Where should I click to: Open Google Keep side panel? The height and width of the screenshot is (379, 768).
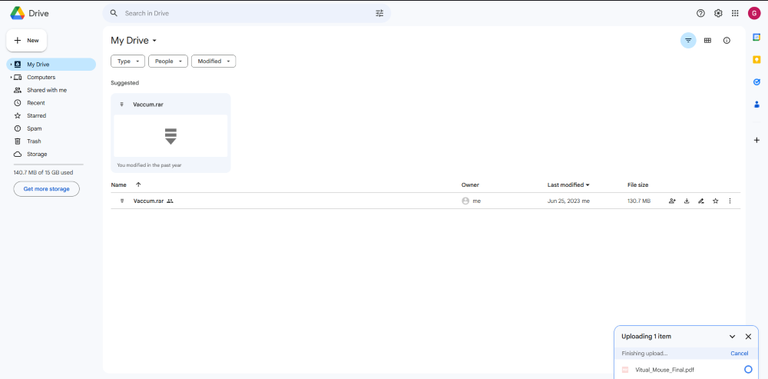[757, 60]
